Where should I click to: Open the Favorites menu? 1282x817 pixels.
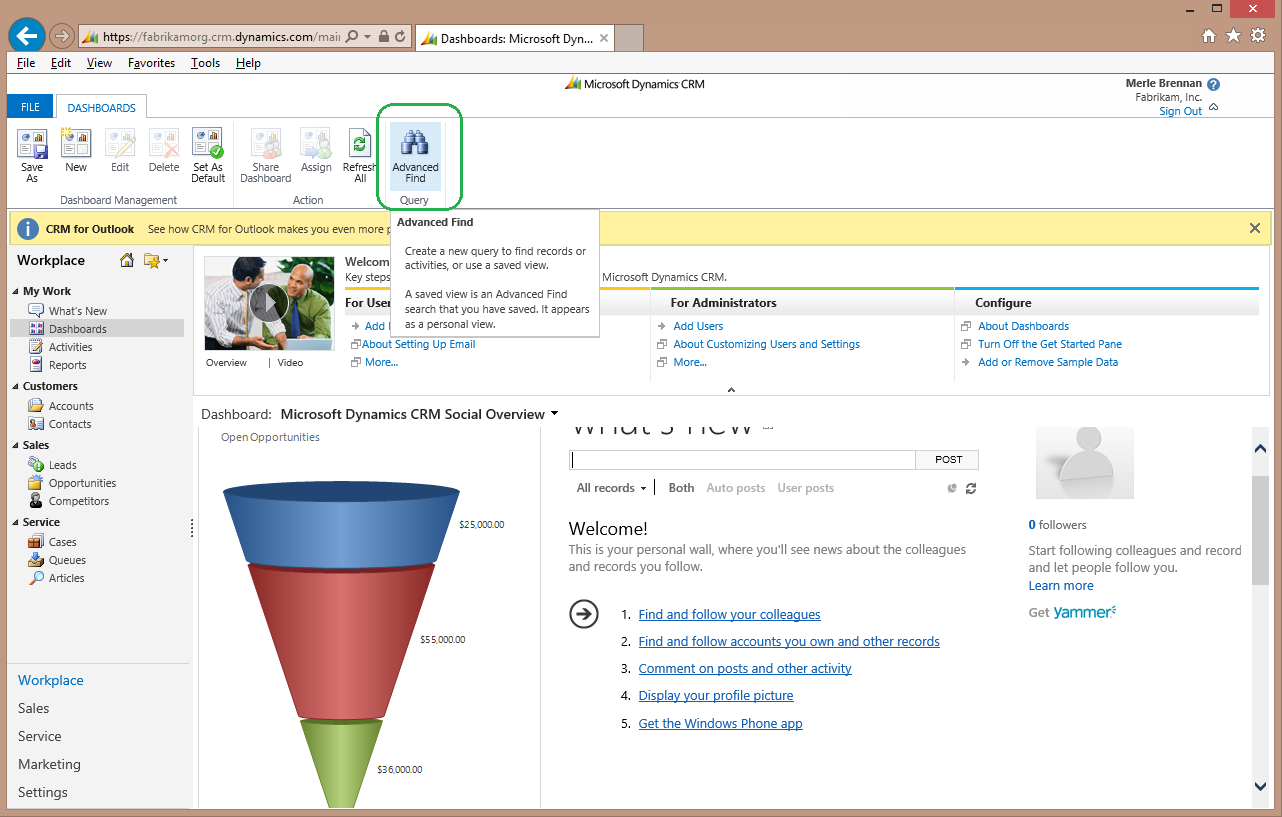tap(151, 63)
